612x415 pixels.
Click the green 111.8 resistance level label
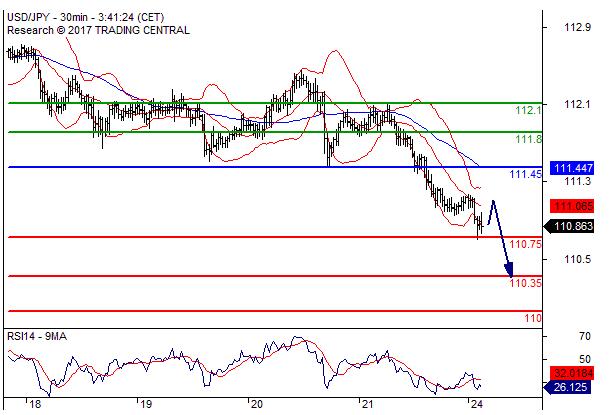(528, 139)
